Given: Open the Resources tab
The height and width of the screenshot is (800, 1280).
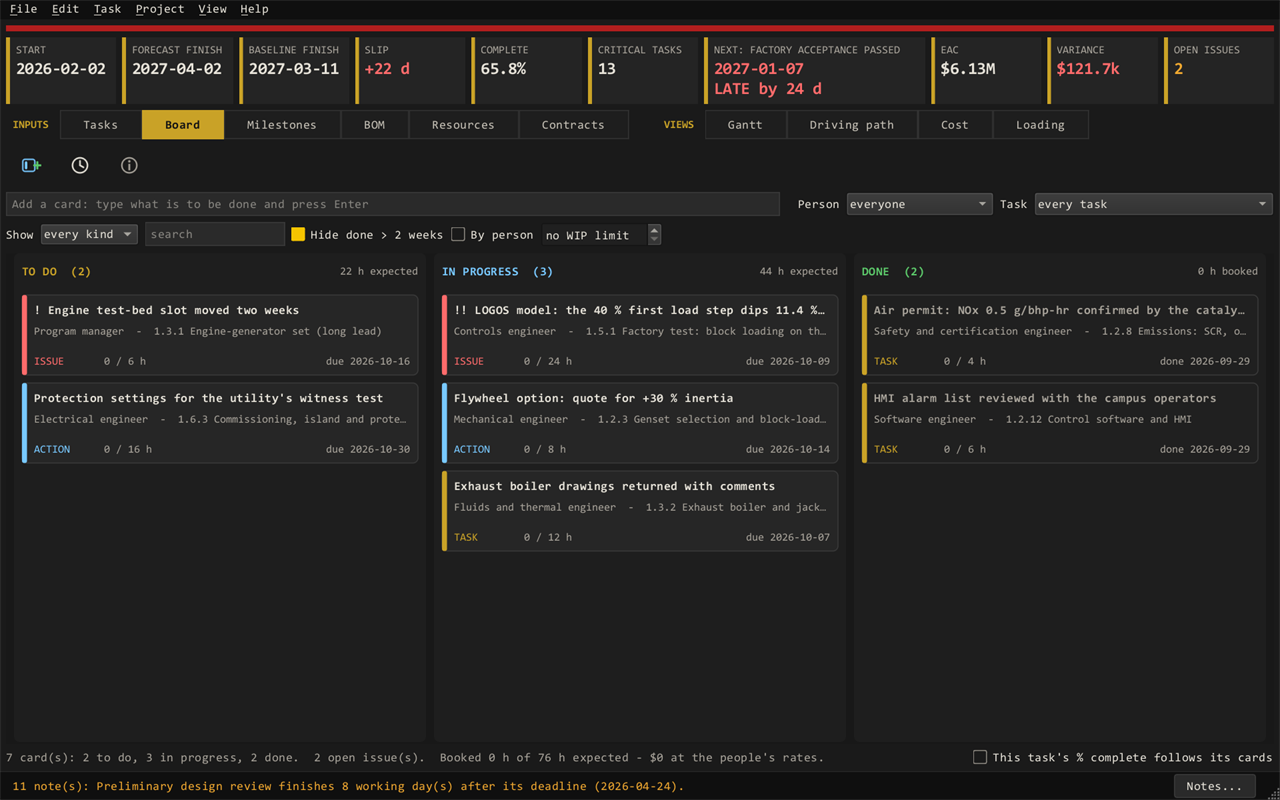Looking at the screenshot, I should tap(463, 125).
